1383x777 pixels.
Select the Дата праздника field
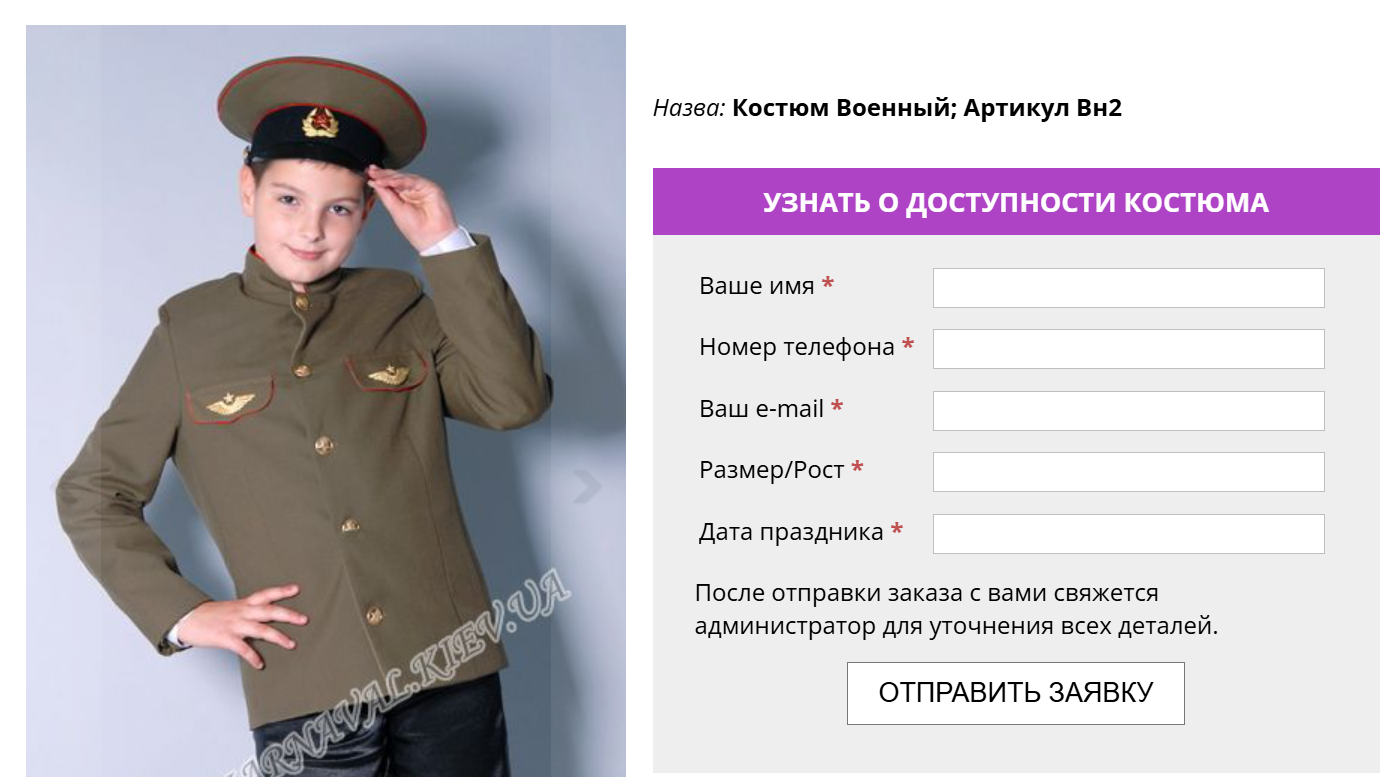1128,534
